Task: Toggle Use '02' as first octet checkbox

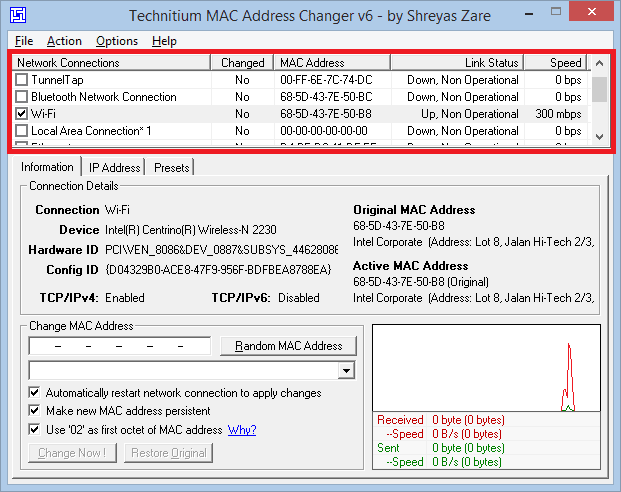Action: (x=34, y=429)
